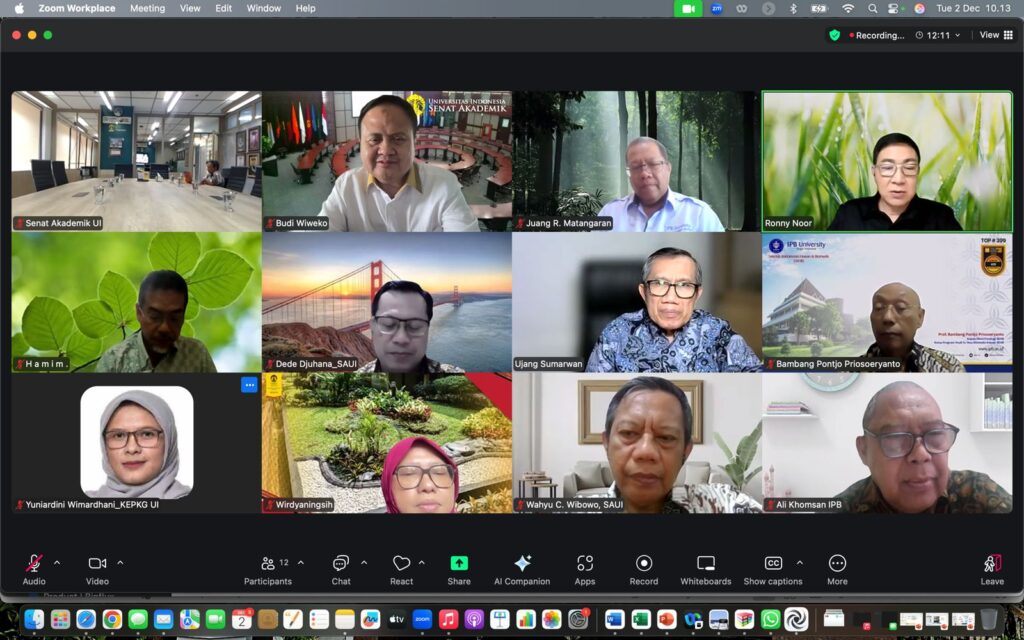The image size is (1024, 640).
Task: Select Budi Wiweko's video tile
Action: coord(387,161)
